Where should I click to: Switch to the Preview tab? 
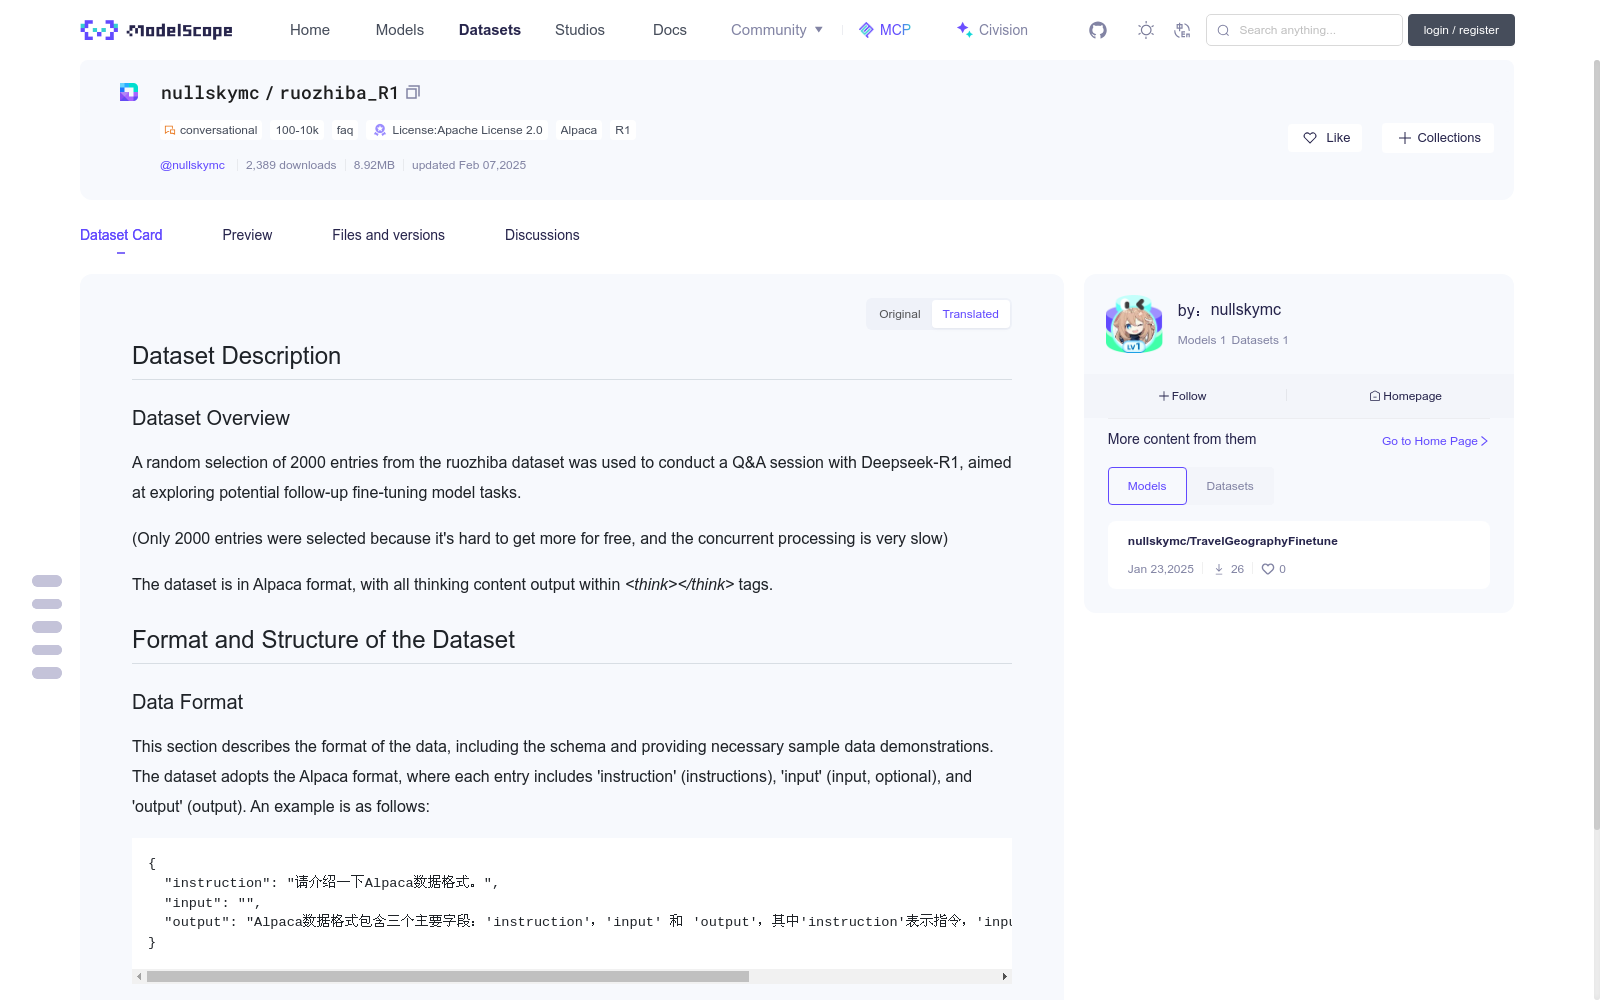pyautogui.click(x=247, y=235)
